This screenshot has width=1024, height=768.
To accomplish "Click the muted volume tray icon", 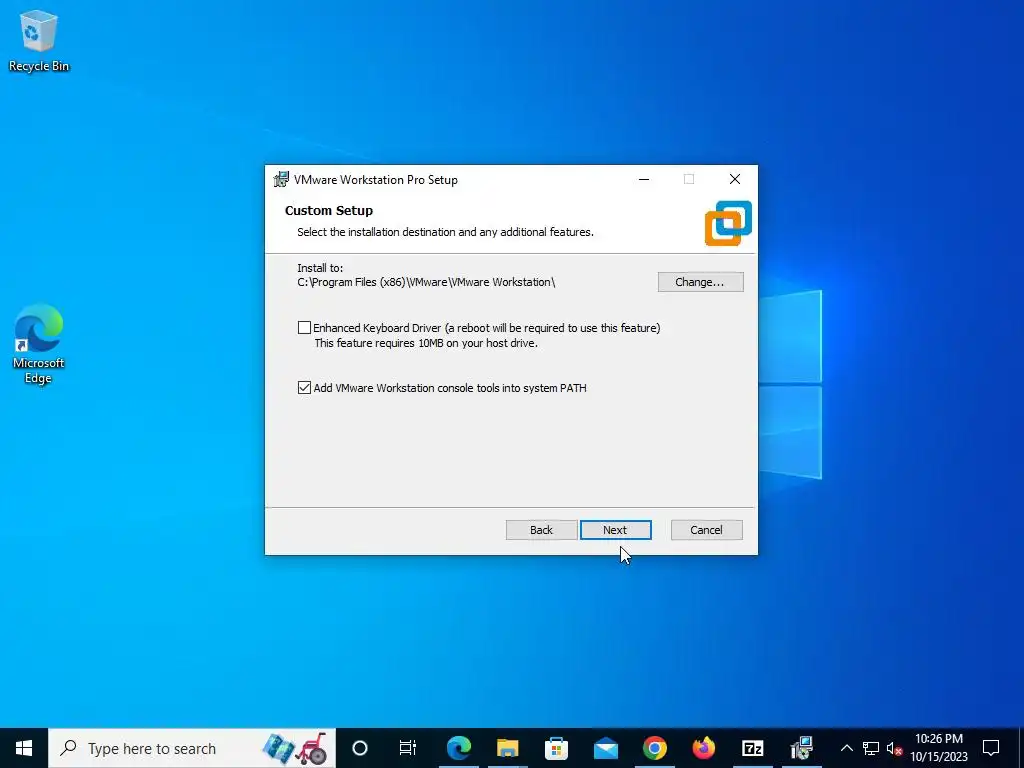I will (894, 748).
